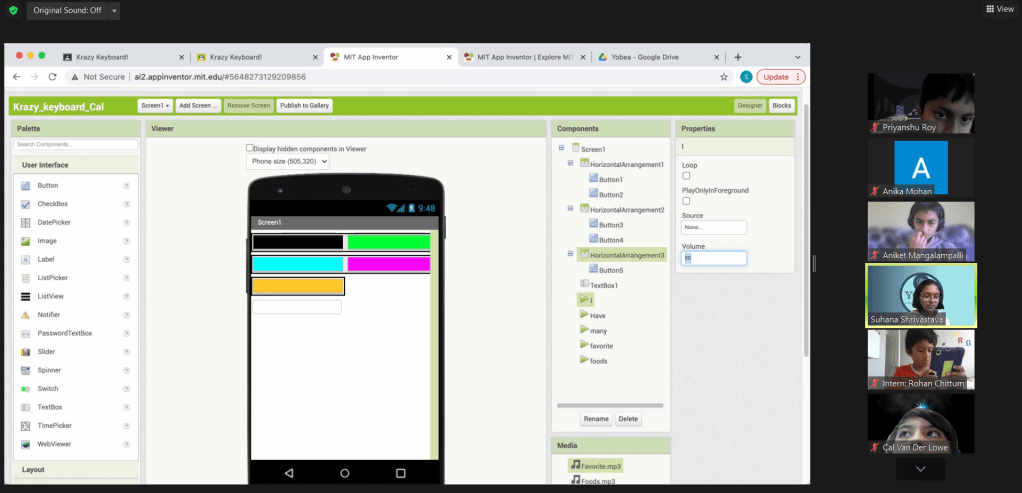
Task: Toggle the PlayOnlyInForeground checkbox
Action: click(686, 201)
